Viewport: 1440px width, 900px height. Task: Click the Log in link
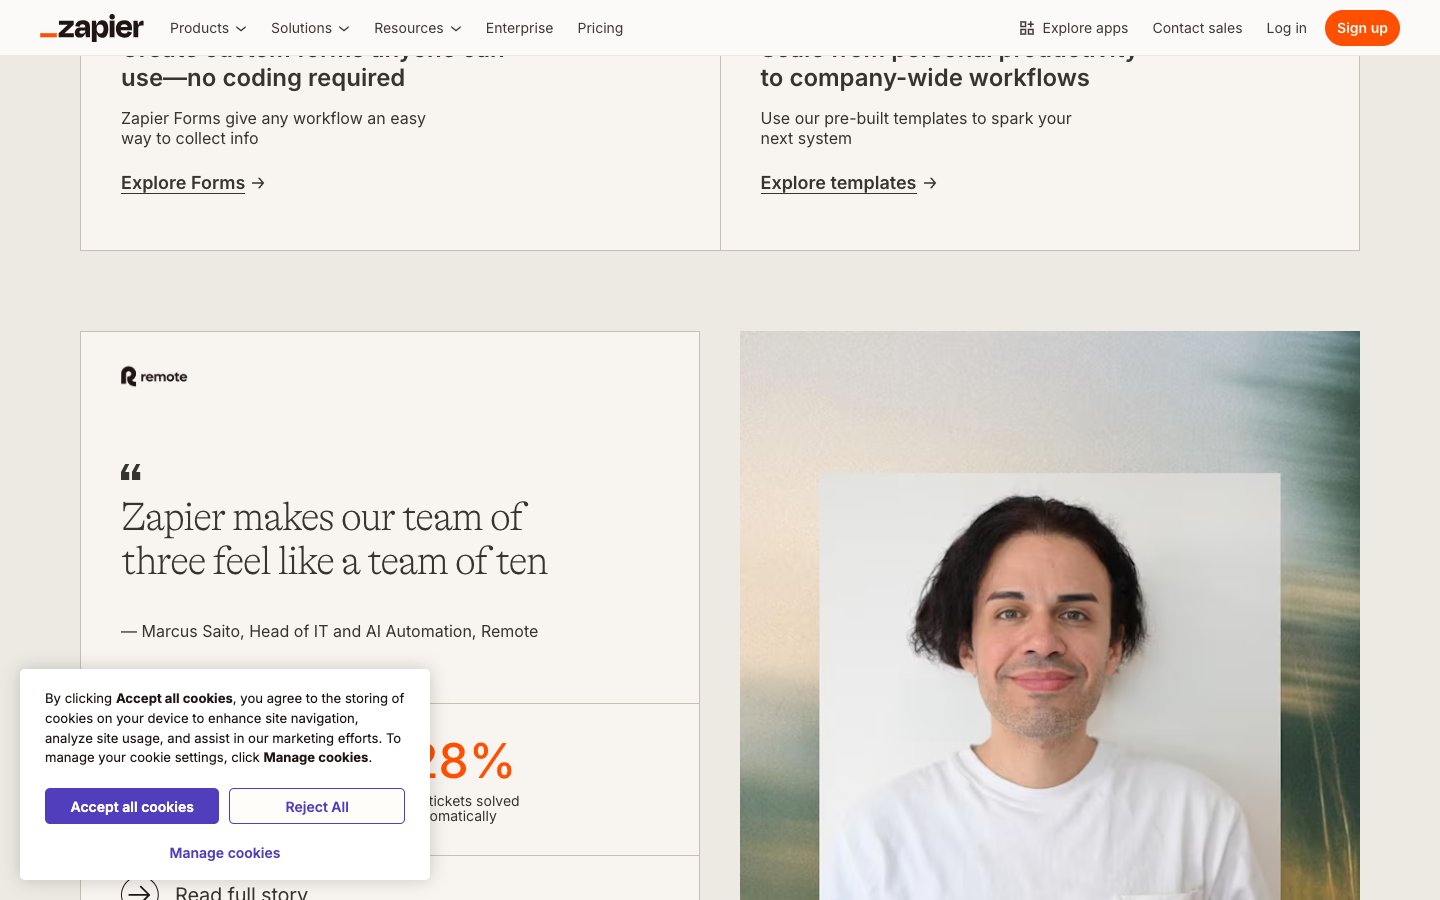tap(1286, 28)
